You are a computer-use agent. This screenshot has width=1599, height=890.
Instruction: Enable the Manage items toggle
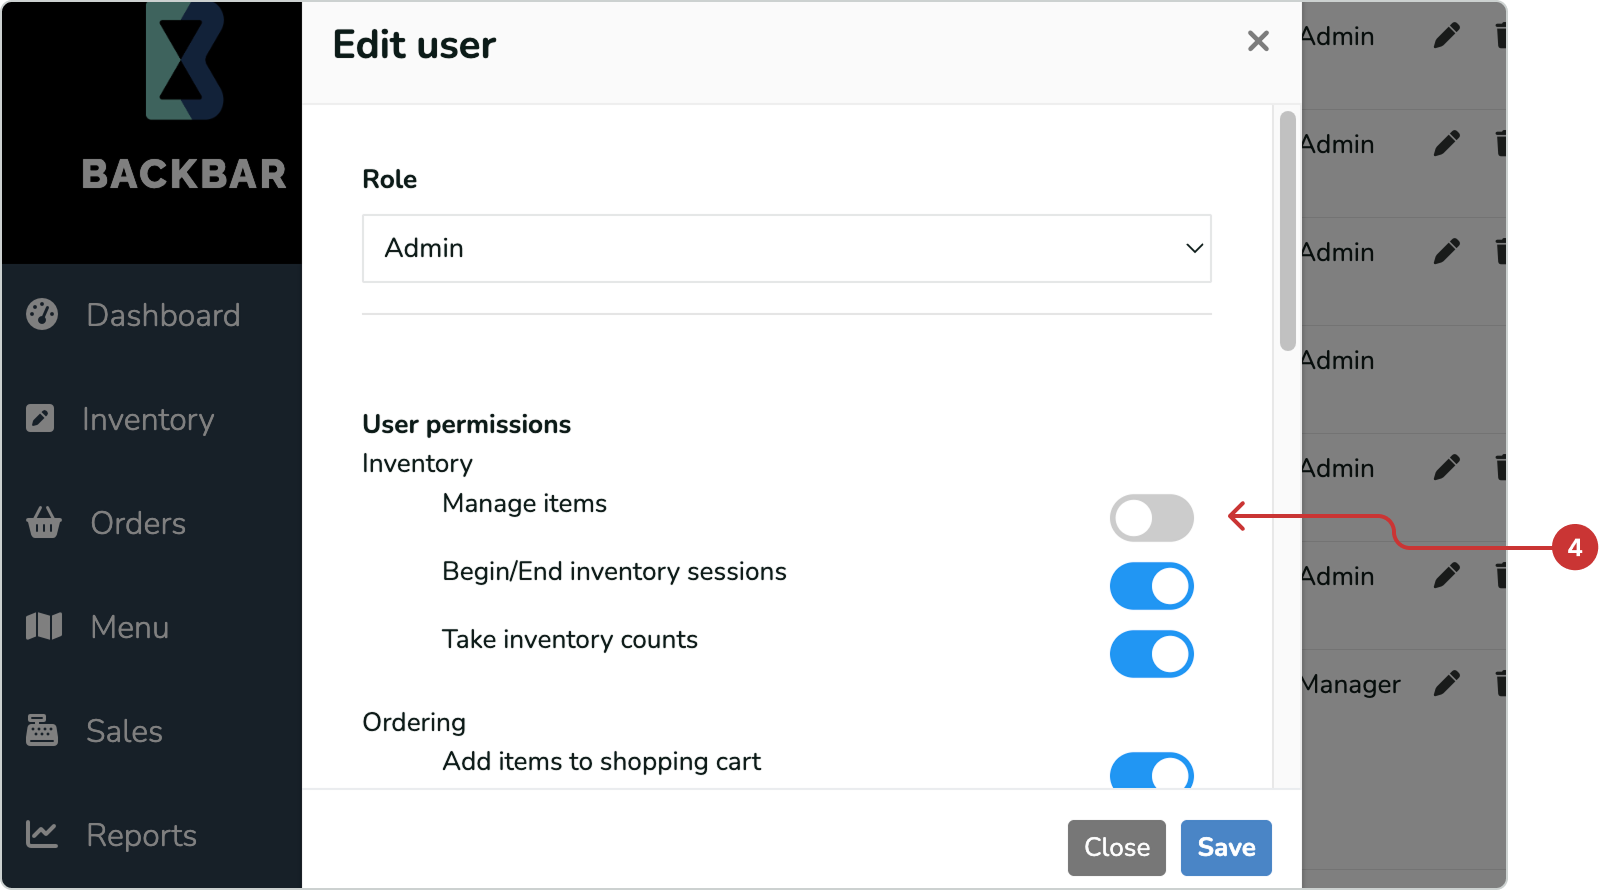click(x=1152, y=518)
